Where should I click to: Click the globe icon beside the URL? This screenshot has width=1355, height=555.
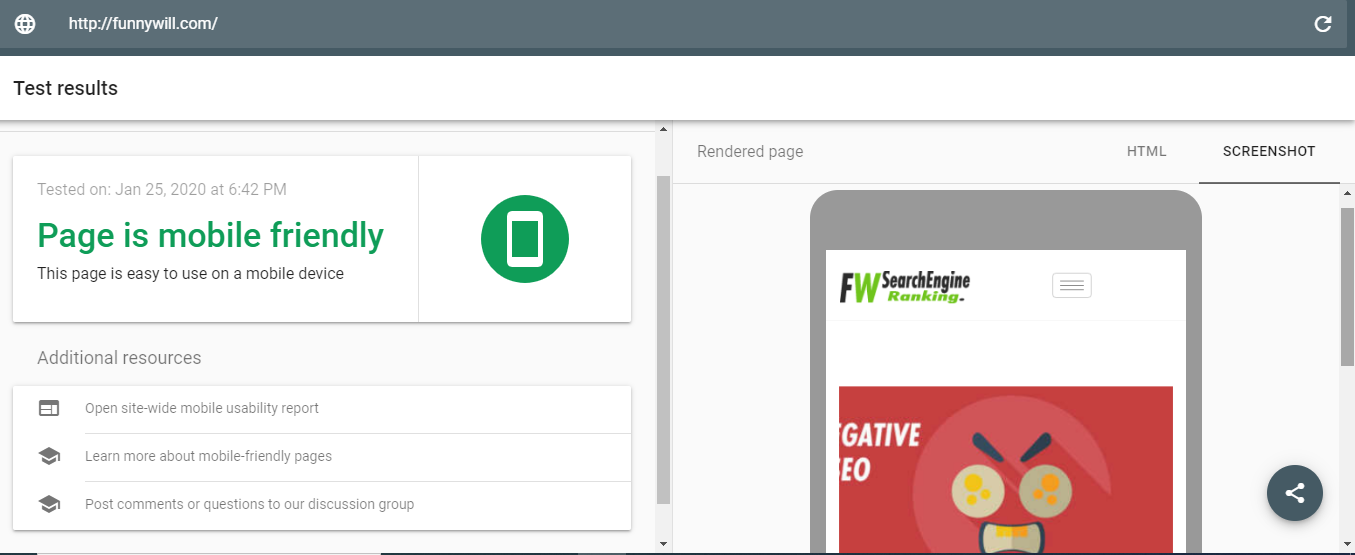[x=25, y=24]
